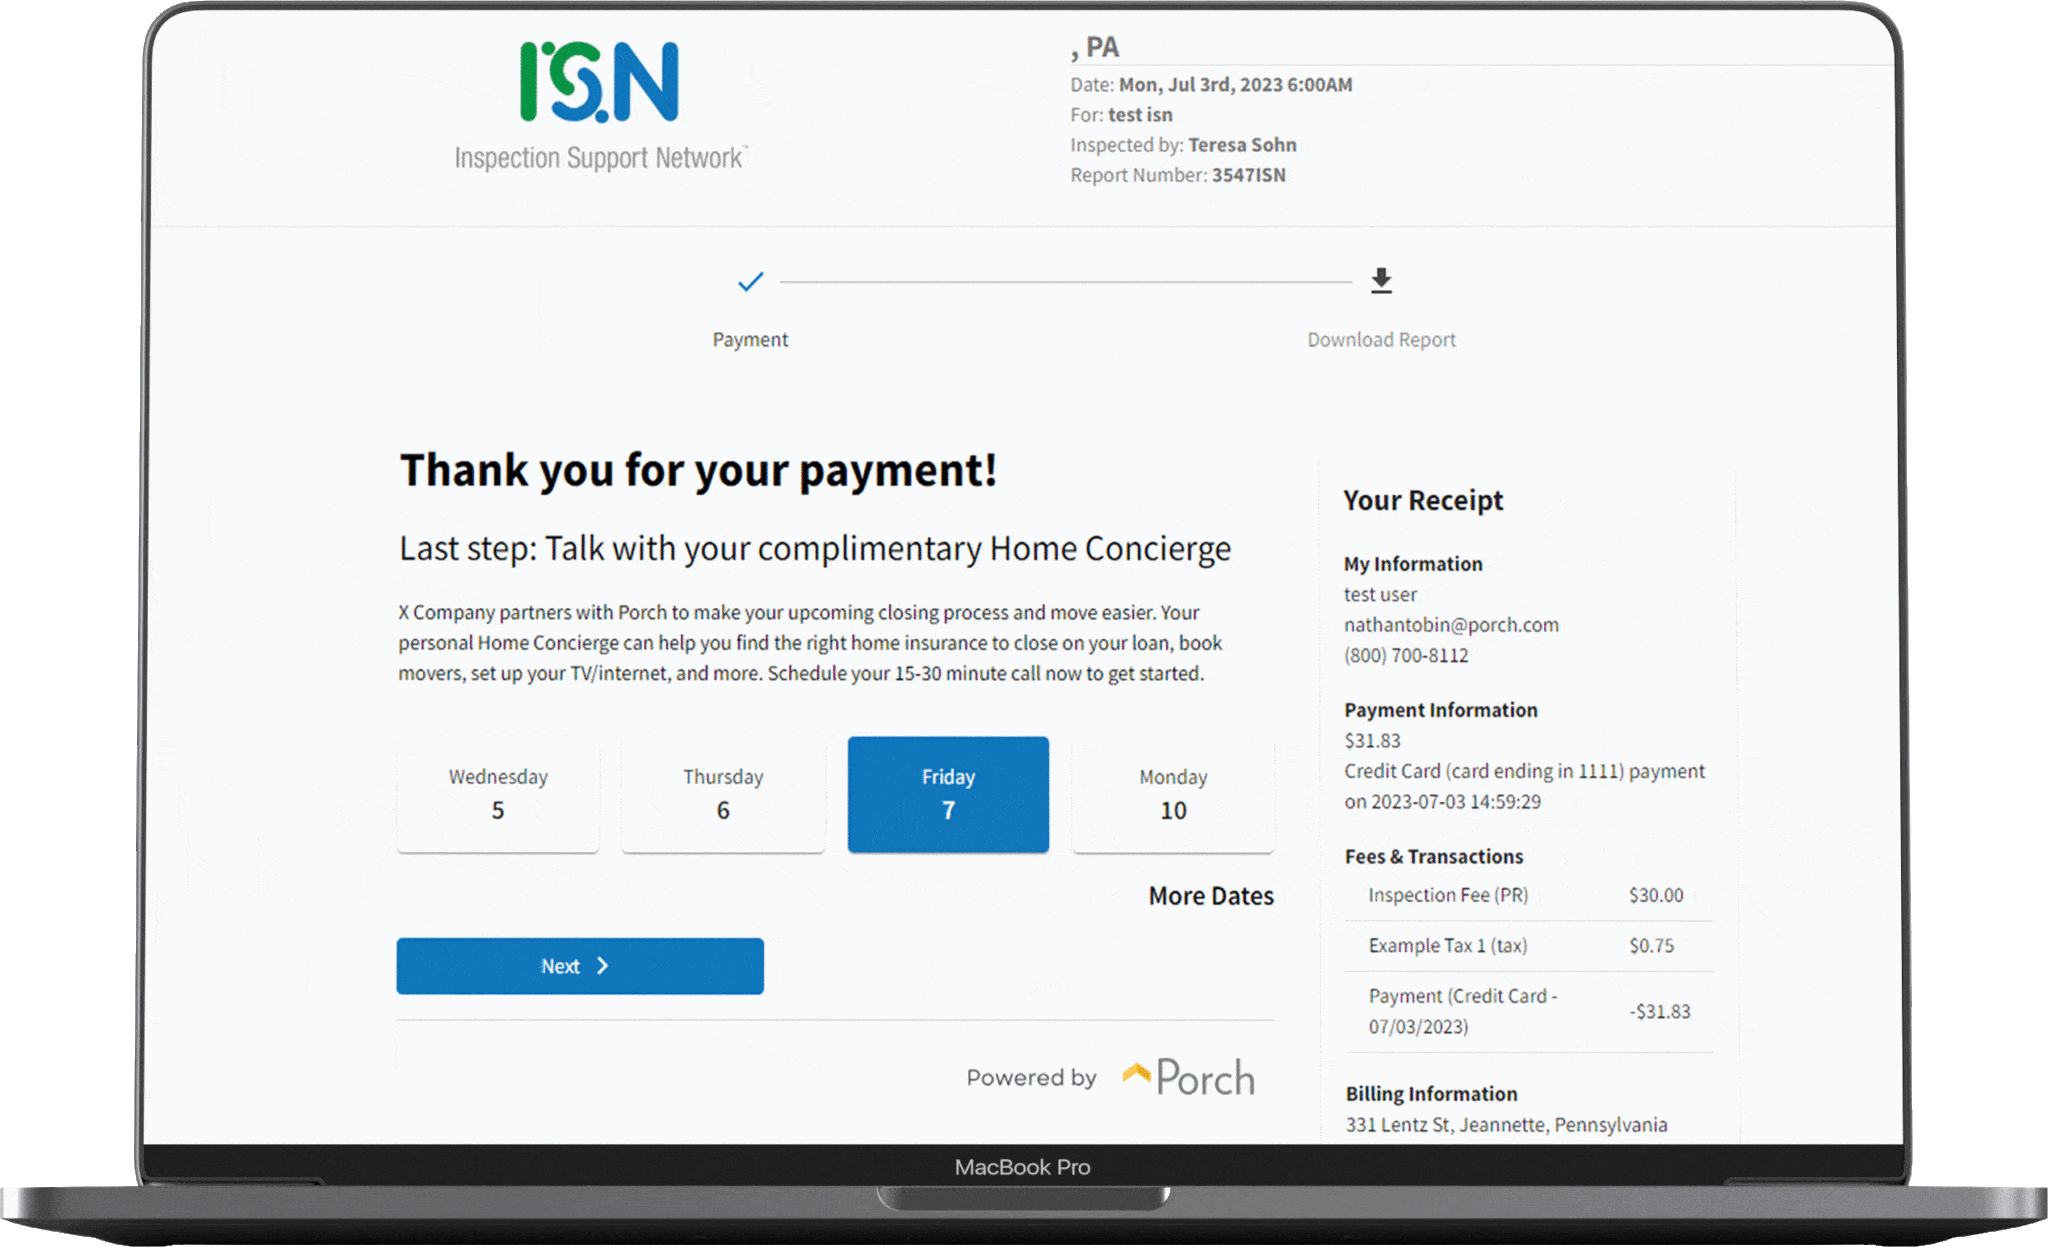
Task: Select Monday the 10th as call date
Action: click(x=1172, y=794)
